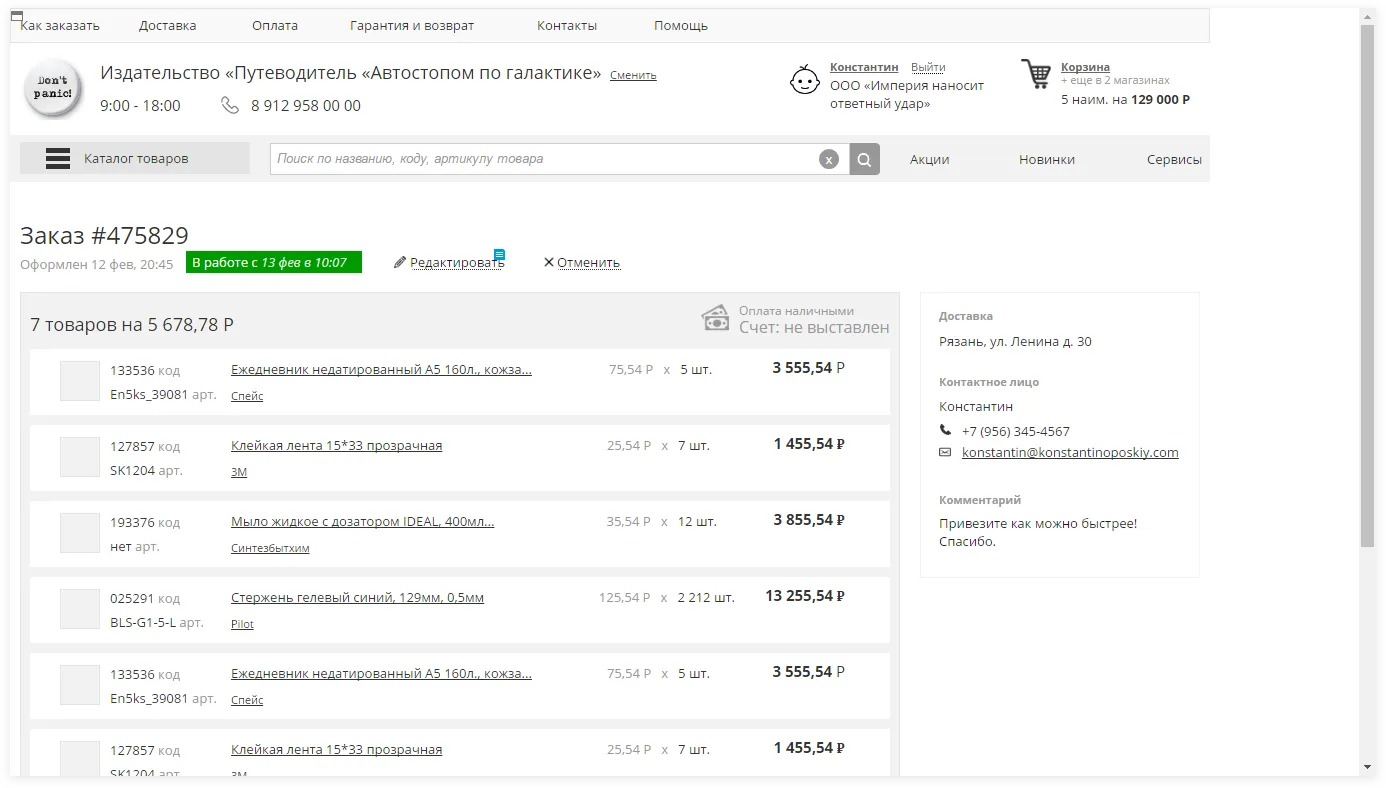Click the Сменить link near publisher name
Screen dimensions: 1386x788
[633, 75]
